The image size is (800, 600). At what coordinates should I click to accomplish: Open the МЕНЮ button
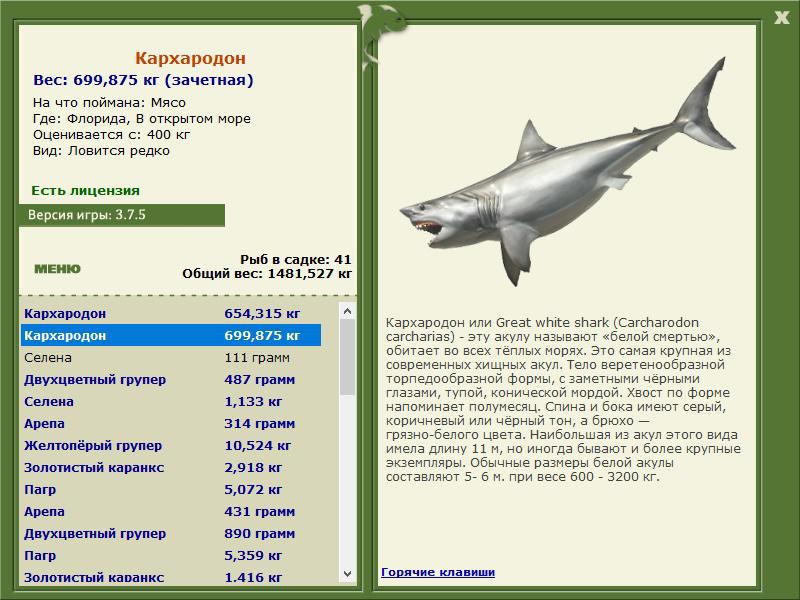[57, 269]
